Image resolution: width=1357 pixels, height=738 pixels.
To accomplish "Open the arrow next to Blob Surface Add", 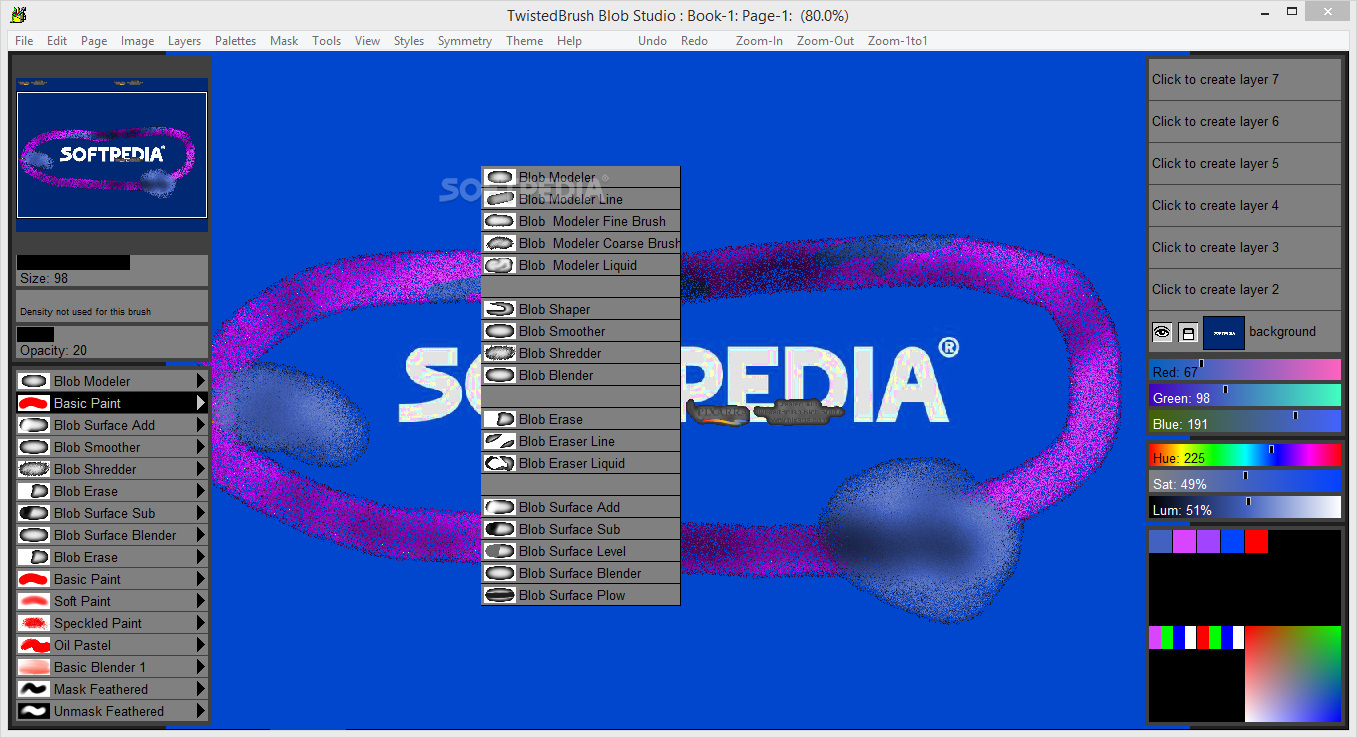I will 201,425.
